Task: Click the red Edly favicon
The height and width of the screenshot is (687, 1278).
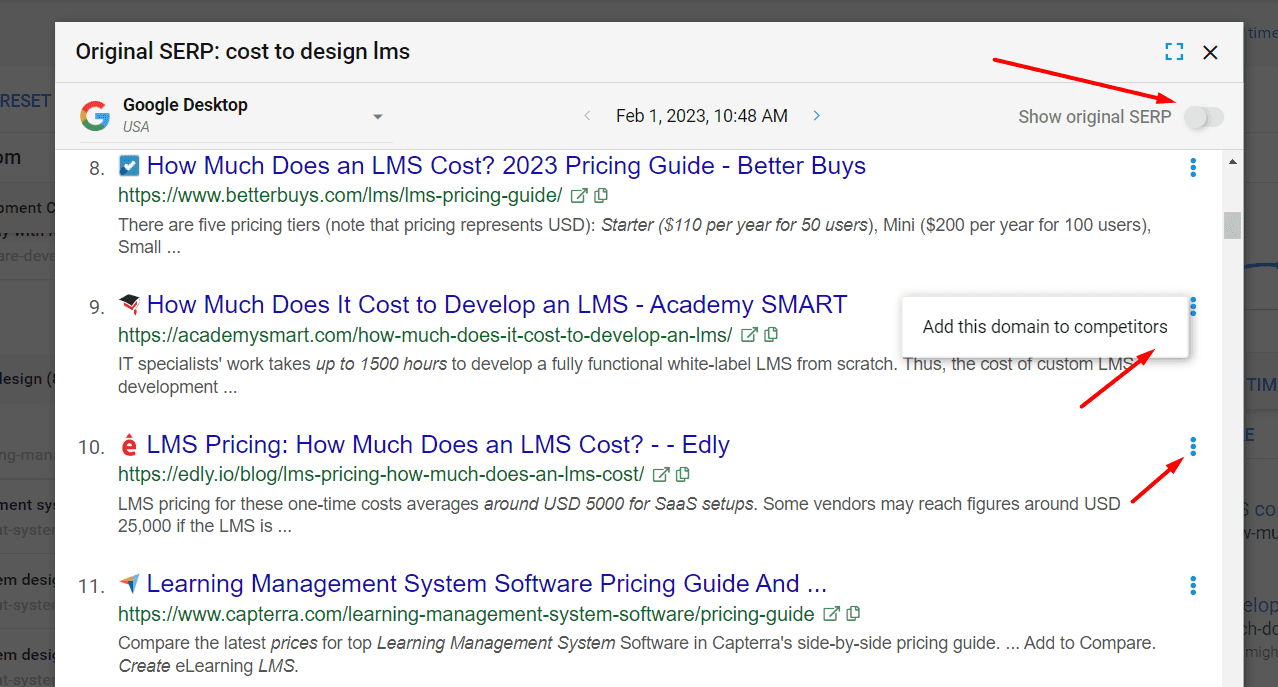Action: [x=128, y=444]
